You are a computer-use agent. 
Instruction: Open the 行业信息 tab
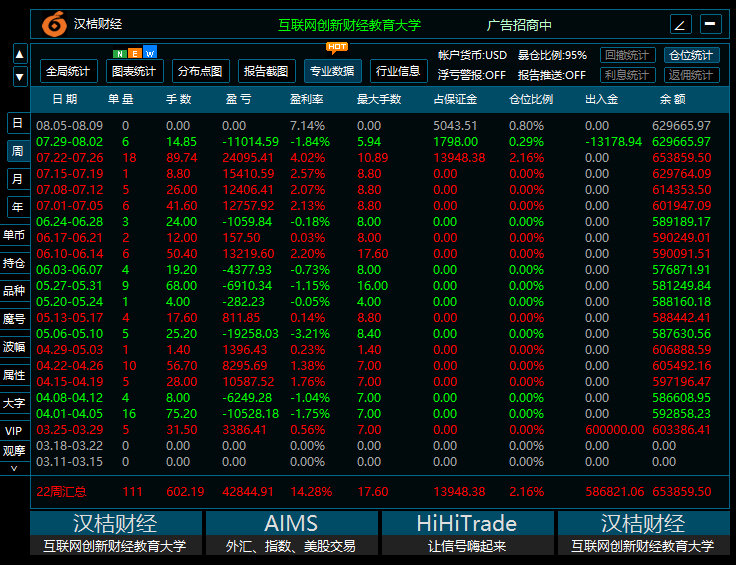pos(399,71)
